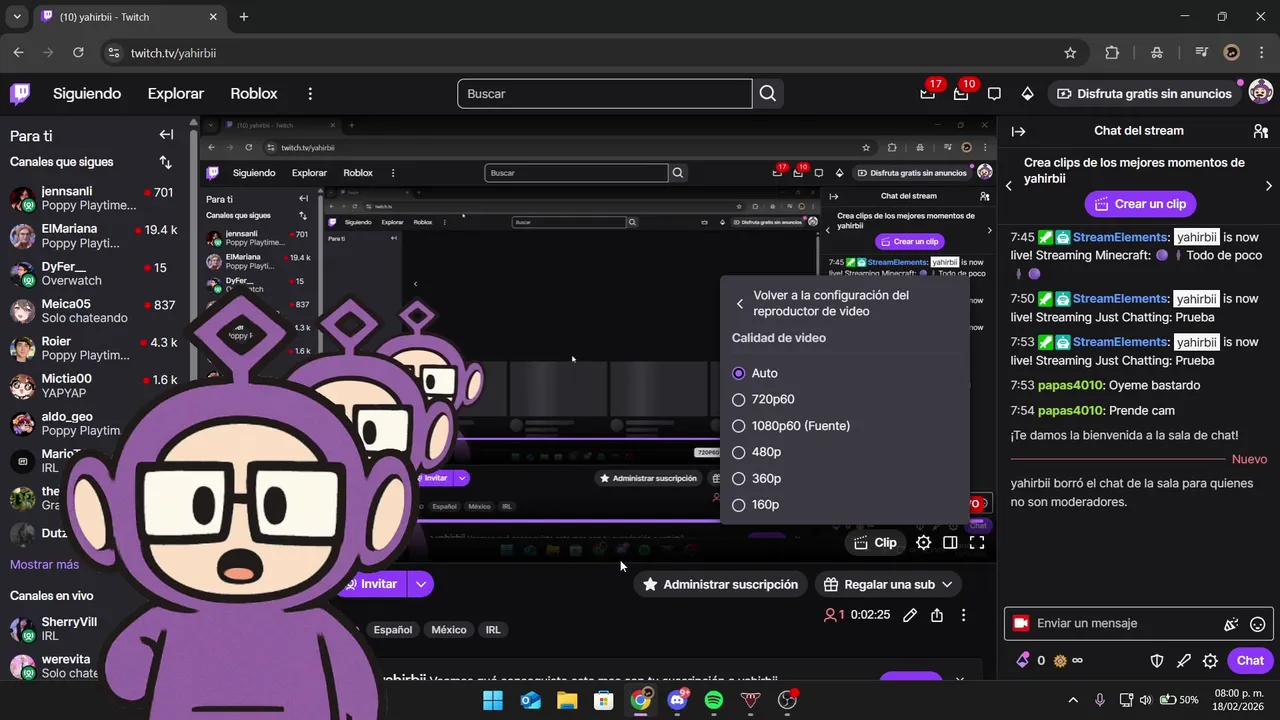
Task: Edit stream info with the pencil icon
Action: (x=909, y=615)
